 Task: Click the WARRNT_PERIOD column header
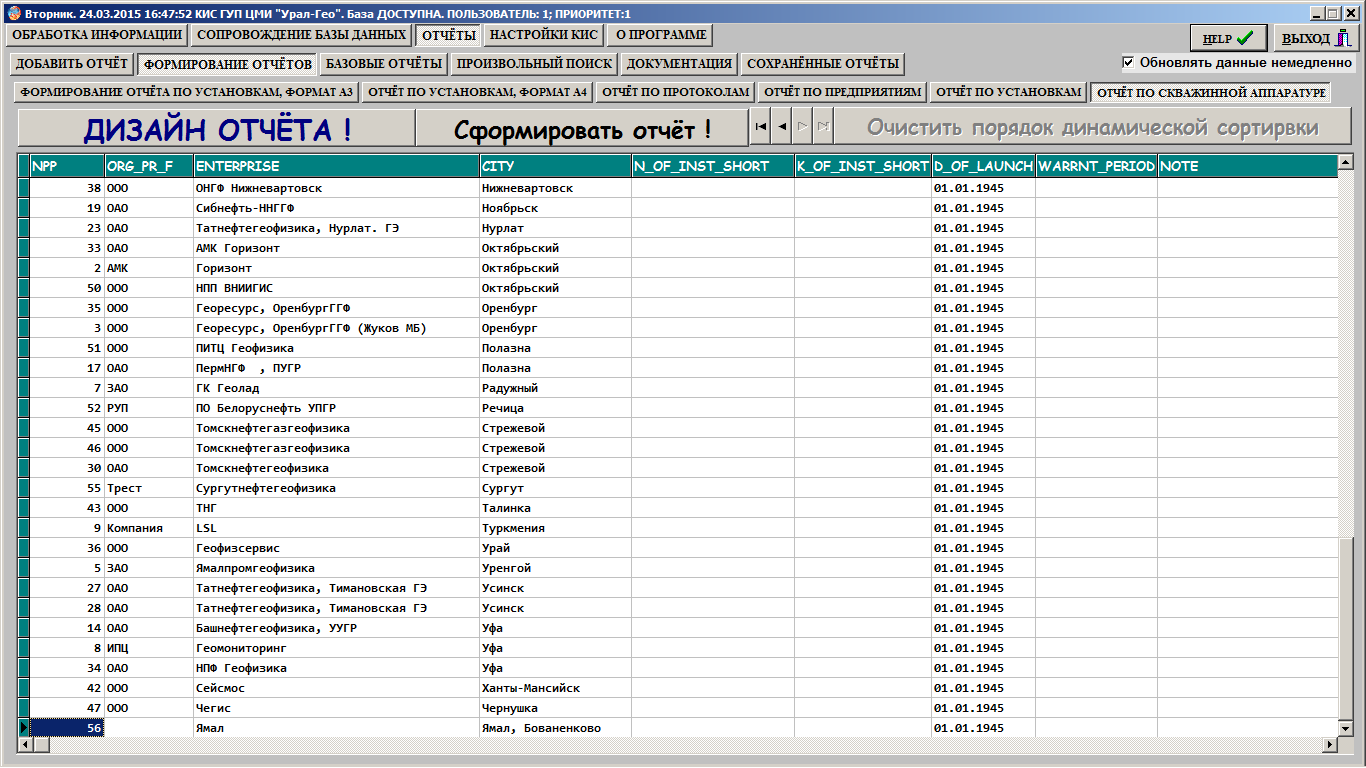[x=1096, y=166]
